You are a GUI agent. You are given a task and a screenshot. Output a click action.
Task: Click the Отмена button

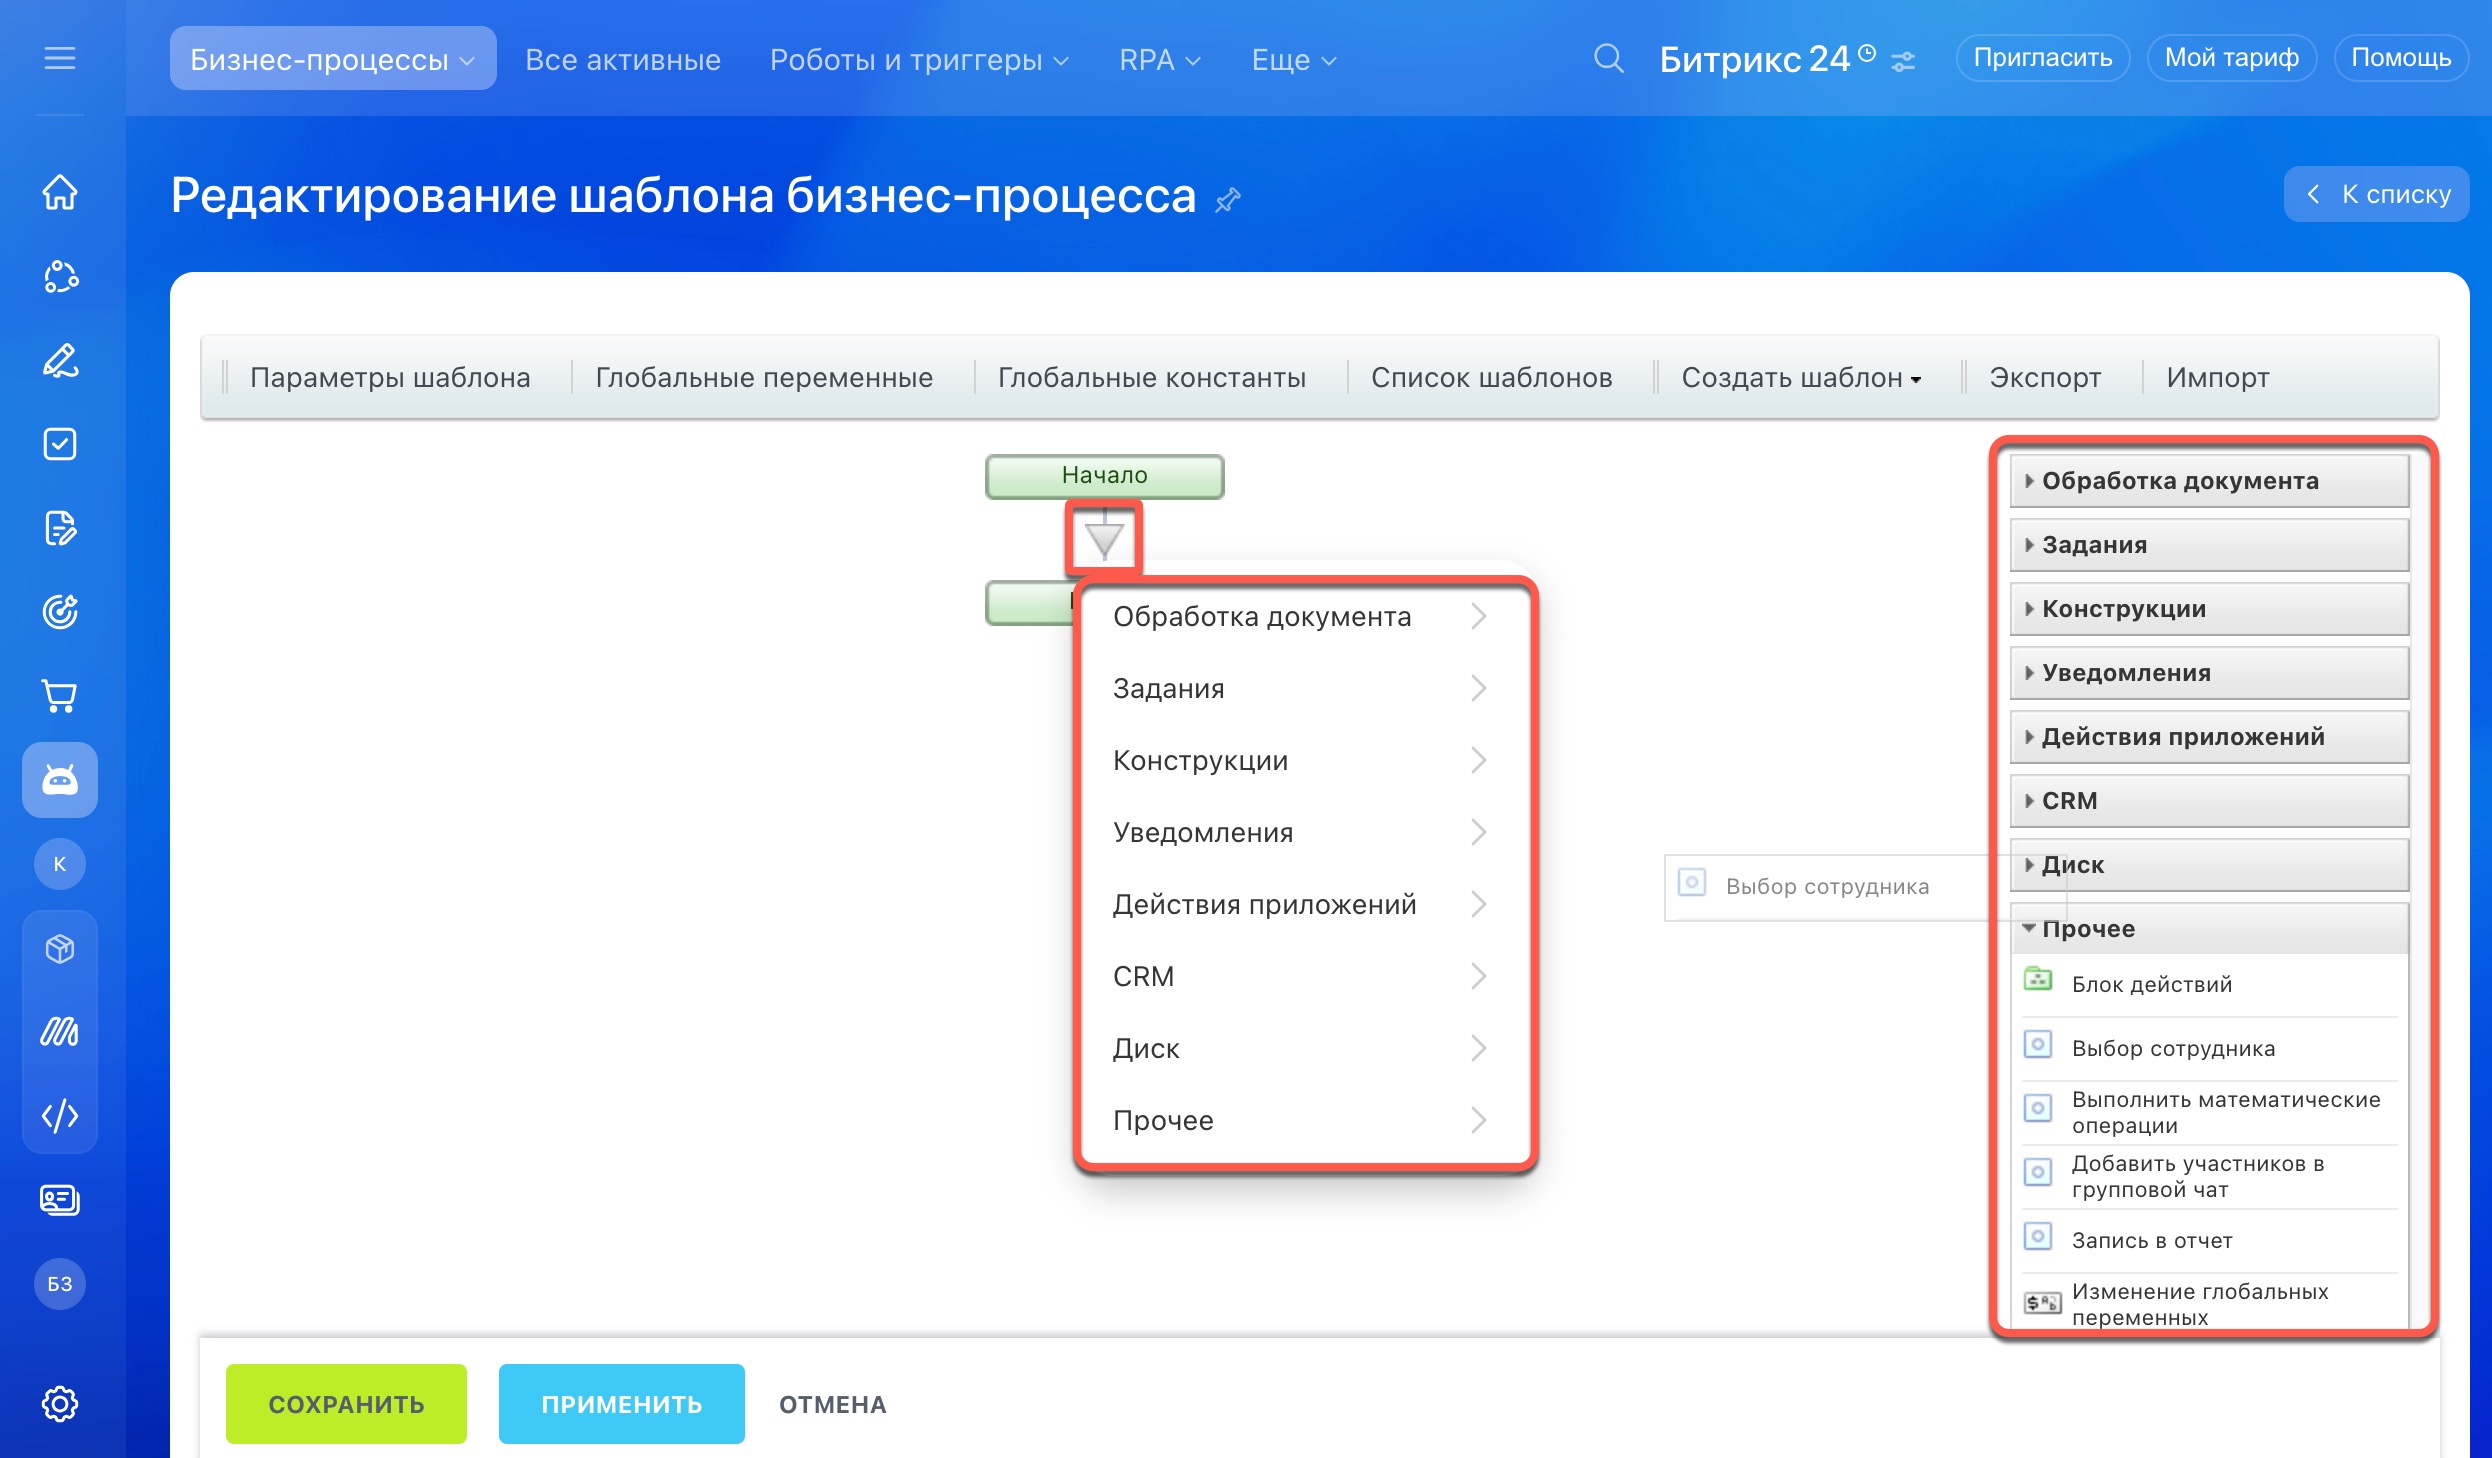833,1404
